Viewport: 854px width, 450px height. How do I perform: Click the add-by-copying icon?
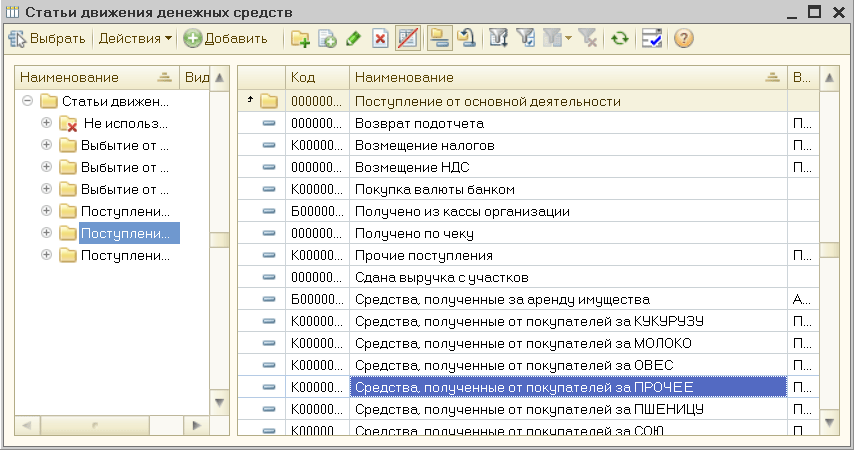(326, 39)
